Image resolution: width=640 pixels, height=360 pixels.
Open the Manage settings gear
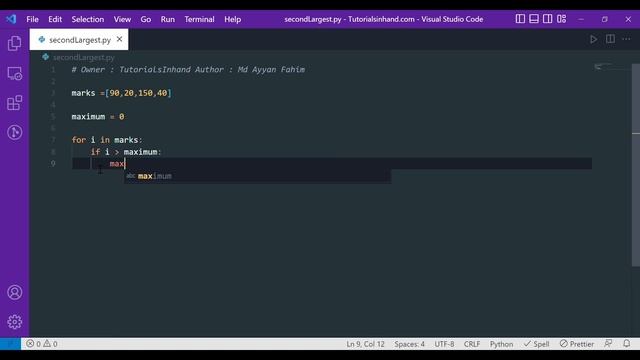pos(14,322)
